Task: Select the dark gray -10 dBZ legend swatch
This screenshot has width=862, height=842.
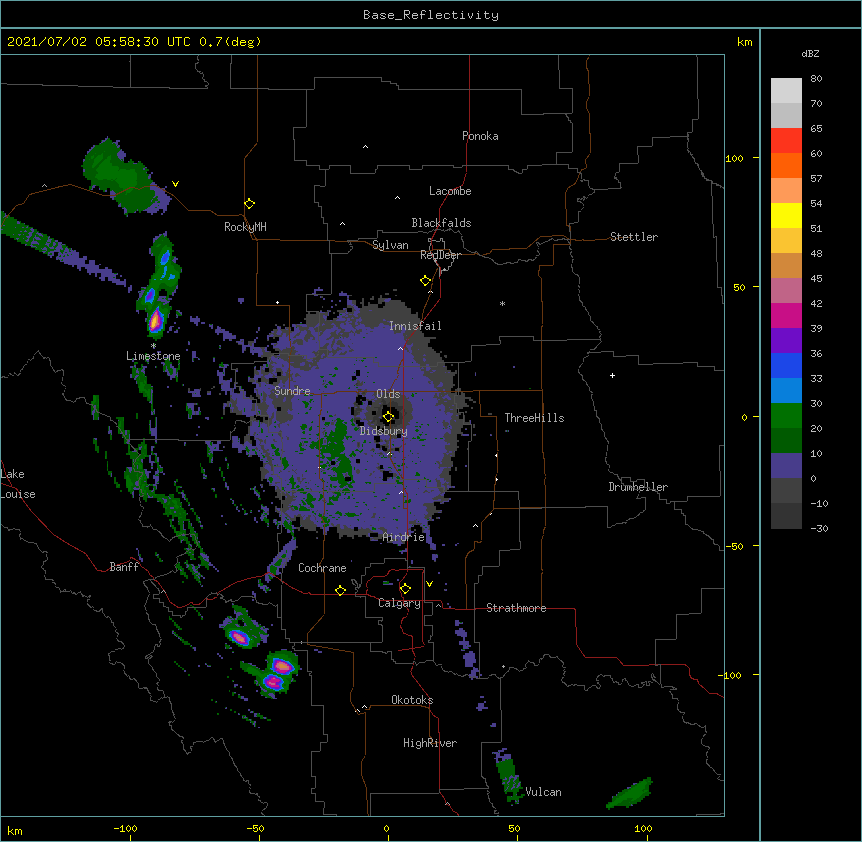Action: click(x=786, y=516)
